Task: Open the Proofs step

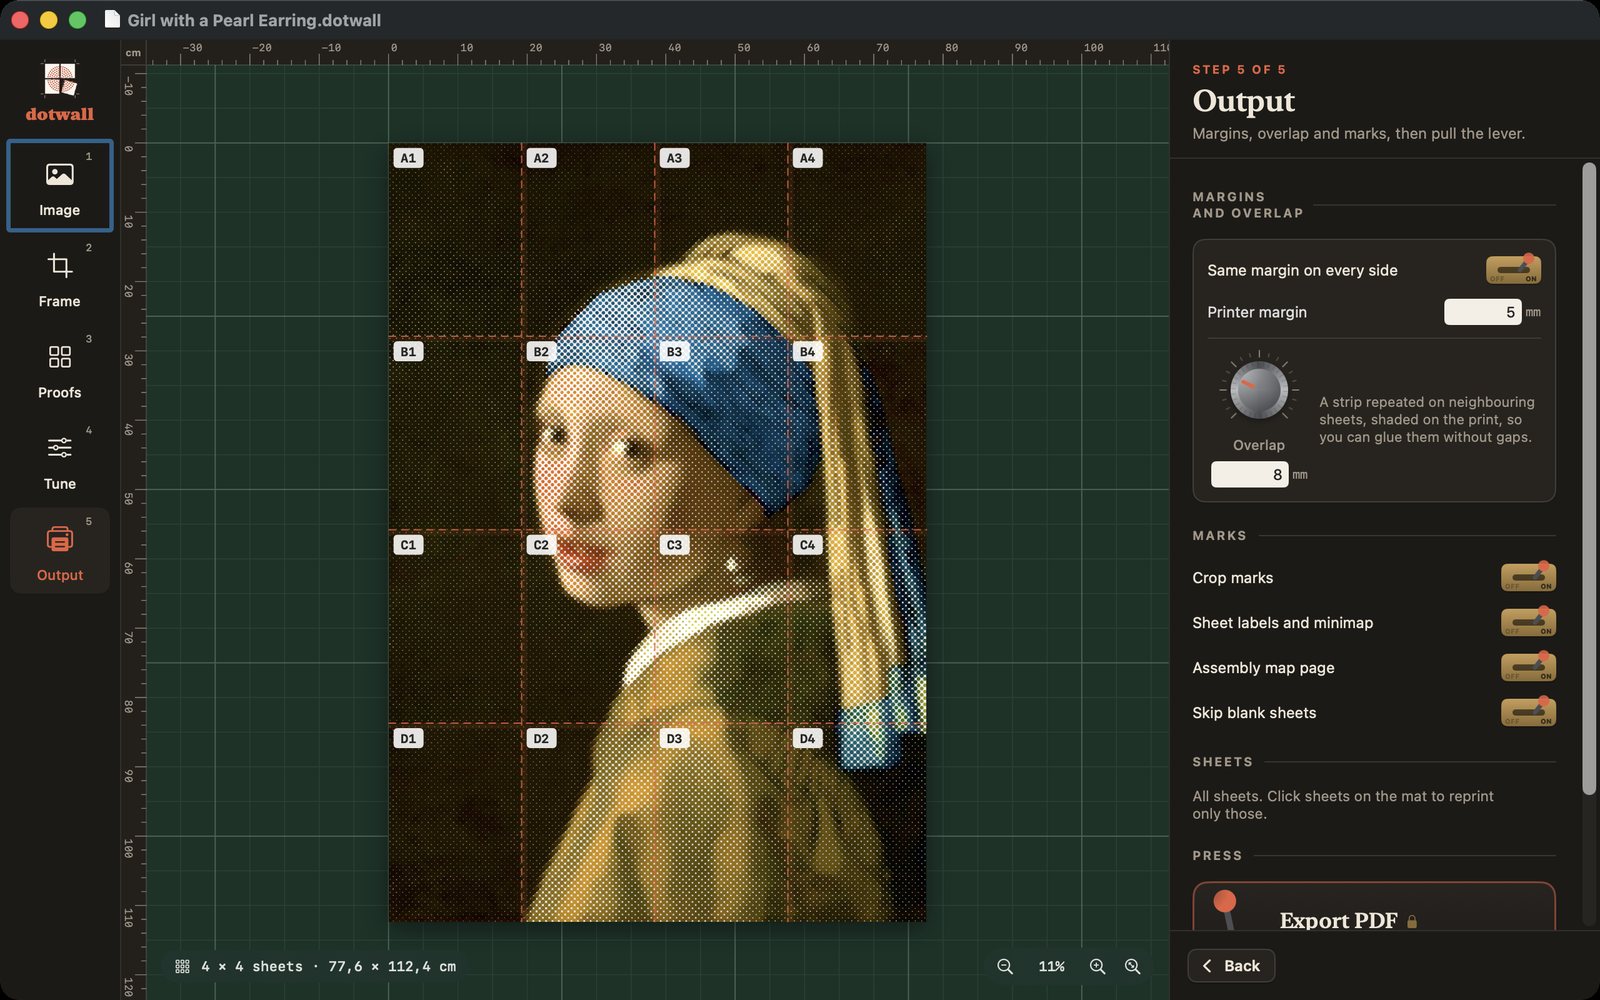Action: click(x=60, y=368)
